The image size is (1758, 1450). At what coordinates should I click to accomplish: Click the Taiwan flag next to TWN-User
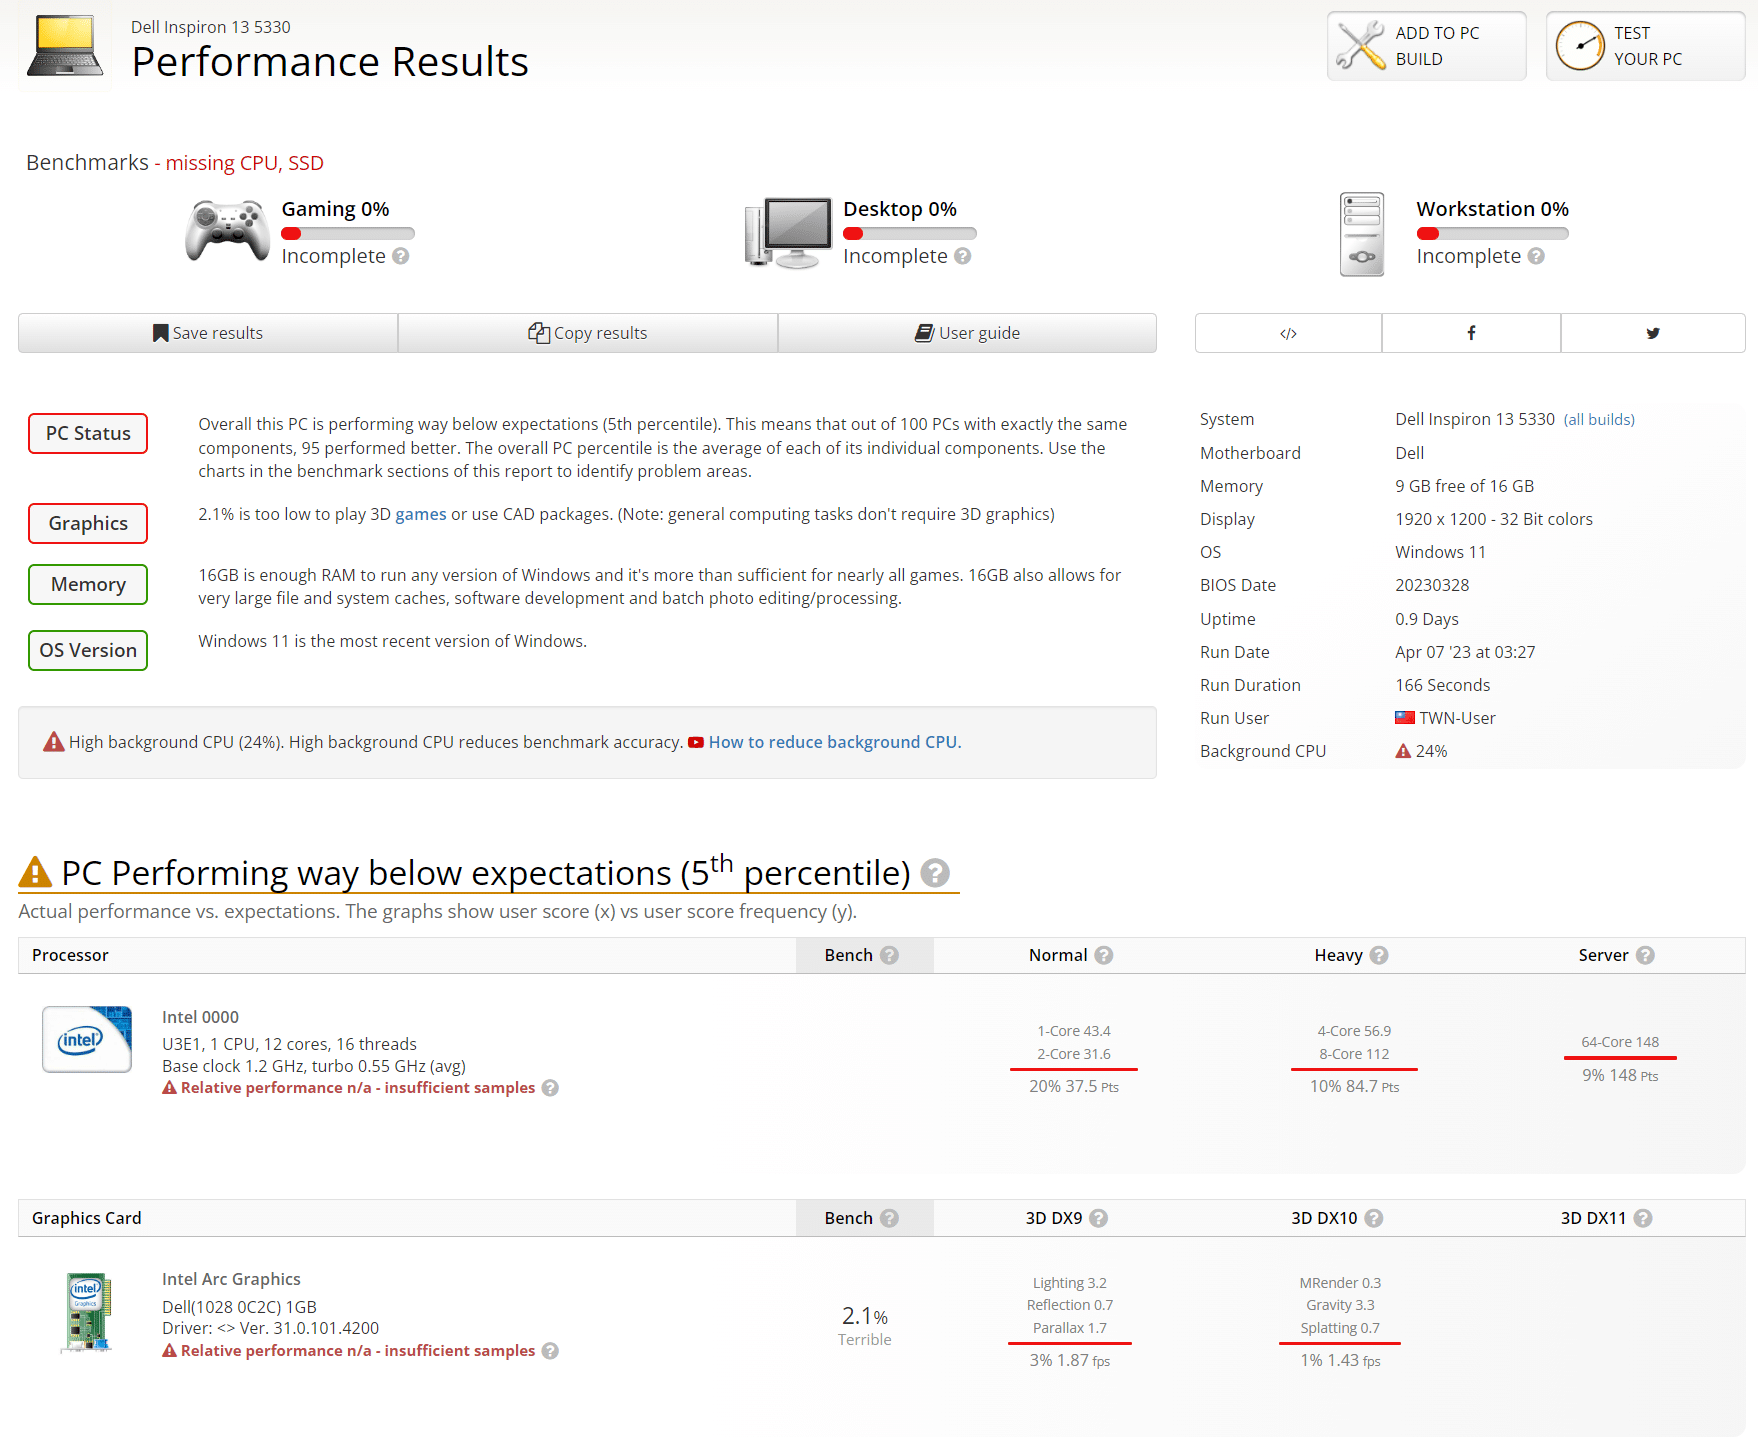pos(1405,718)
